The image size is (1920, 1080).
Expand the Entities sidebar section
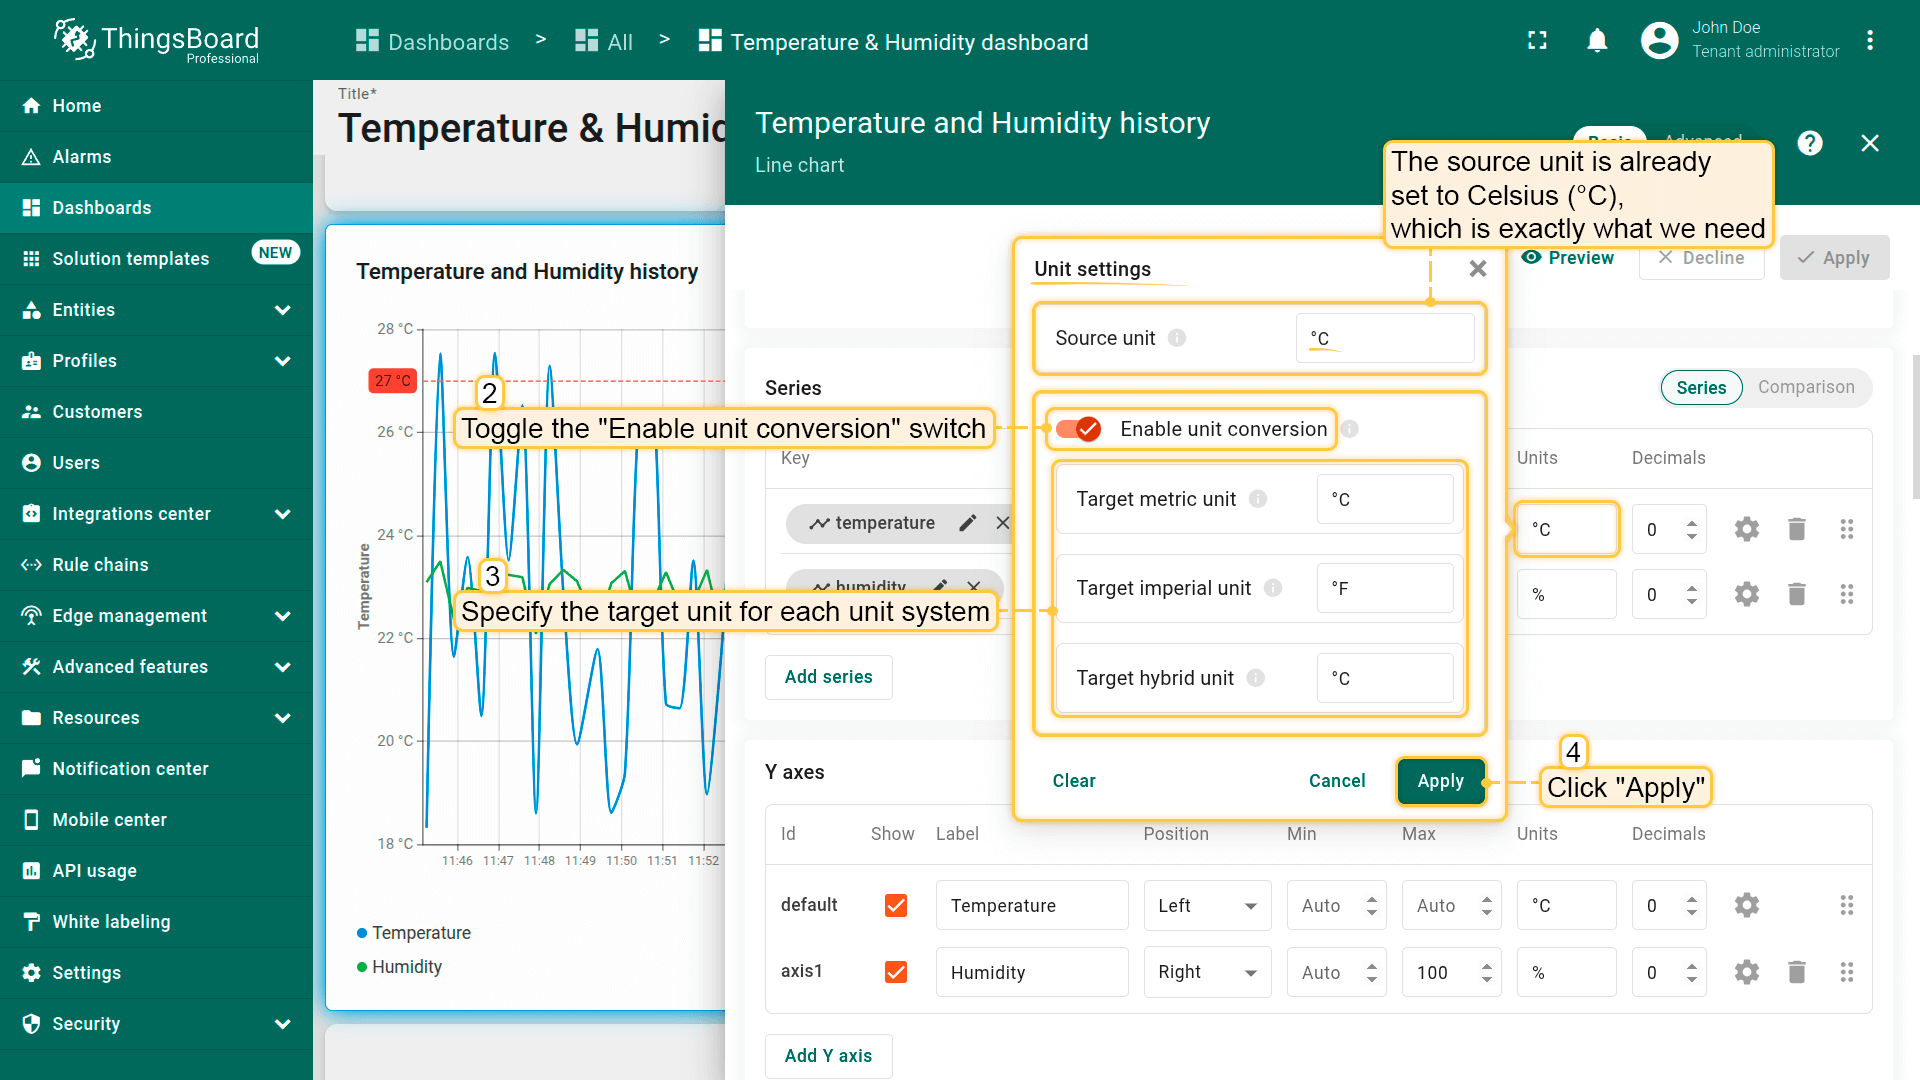click(282, 310)
